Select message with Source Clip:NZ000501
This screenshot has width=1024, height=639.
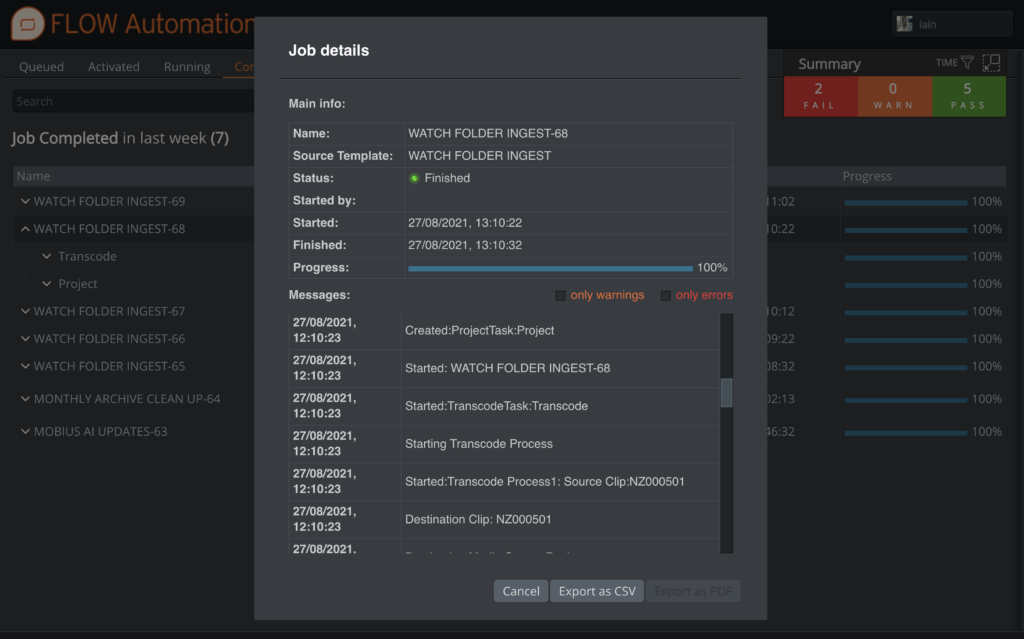click(545, 482)
